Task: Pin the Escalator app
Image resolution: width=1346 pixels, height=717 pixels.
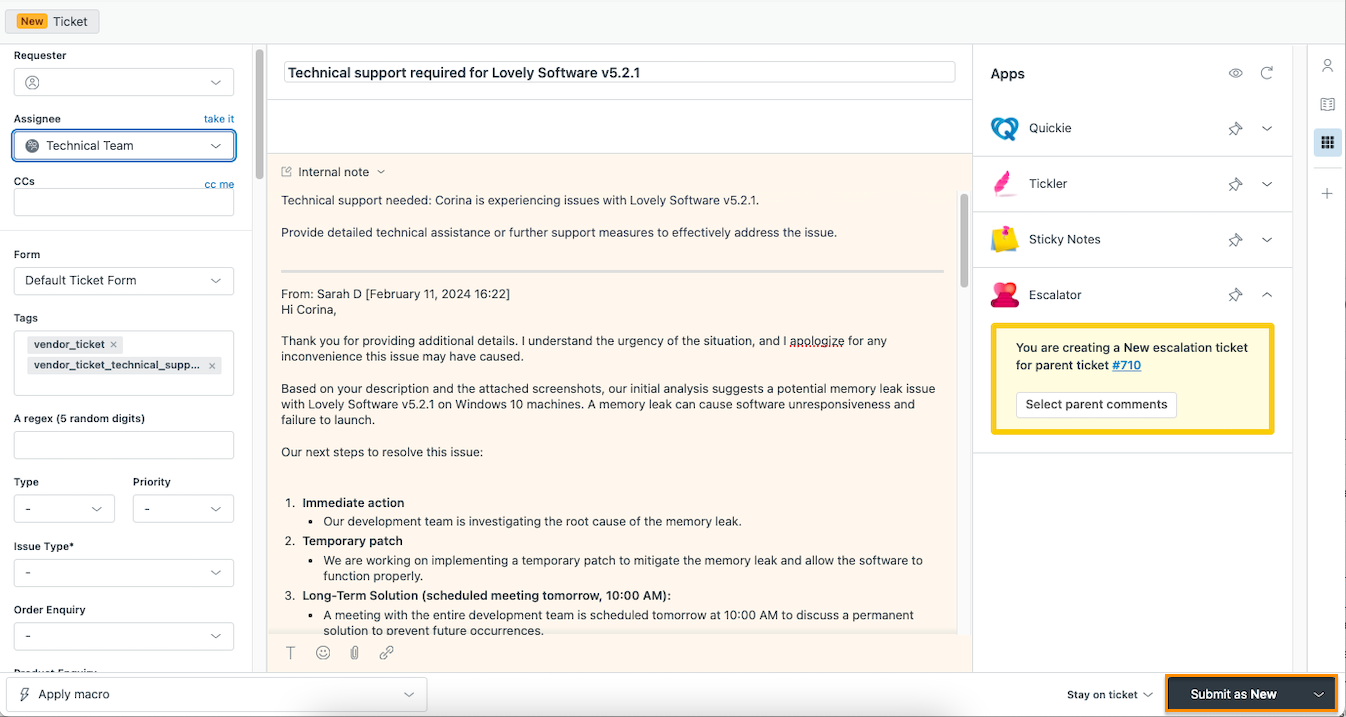Action: 1236,295
